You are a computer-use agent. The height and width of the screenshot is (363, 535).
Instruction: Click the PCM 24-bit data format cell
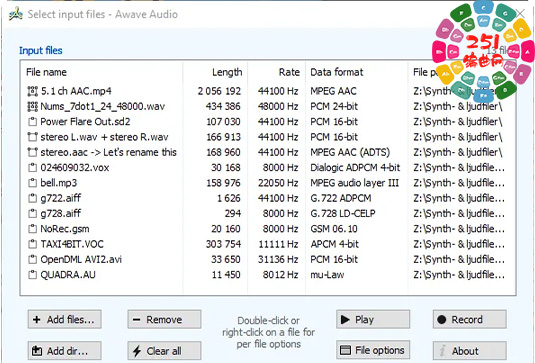coord(334,106)
